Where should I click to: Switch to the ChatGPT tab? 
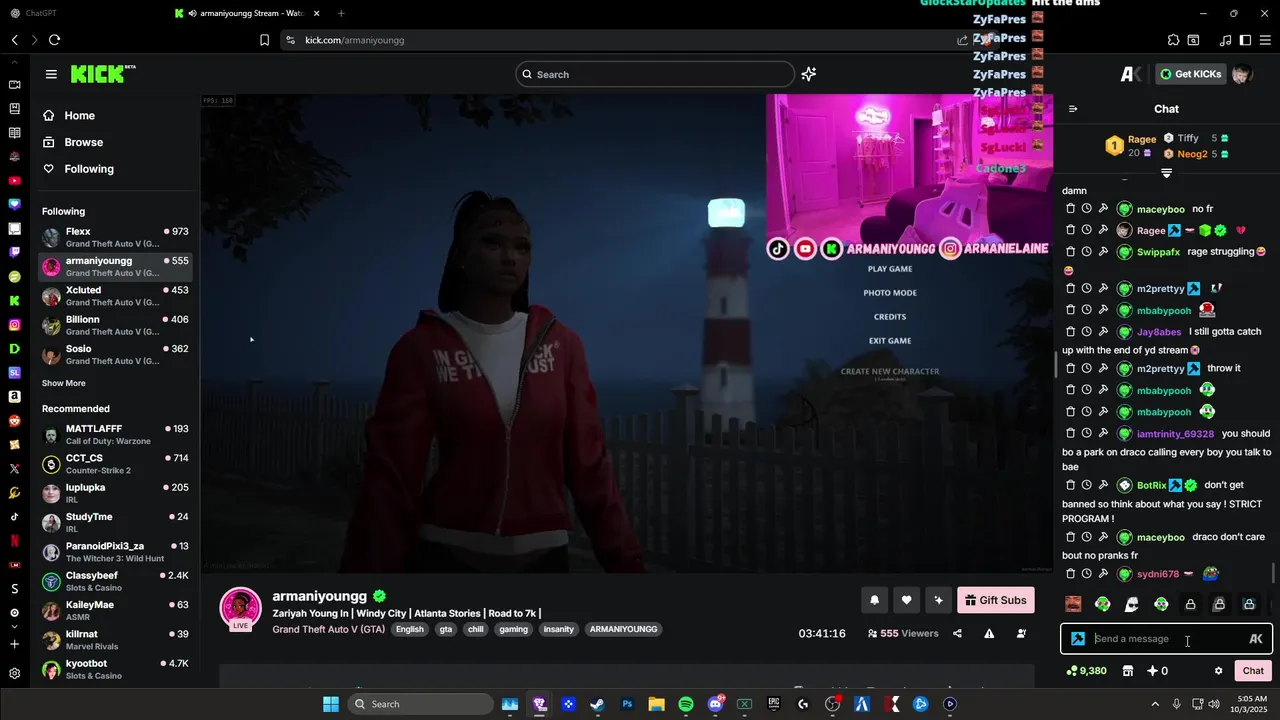[x=40, y=13]
